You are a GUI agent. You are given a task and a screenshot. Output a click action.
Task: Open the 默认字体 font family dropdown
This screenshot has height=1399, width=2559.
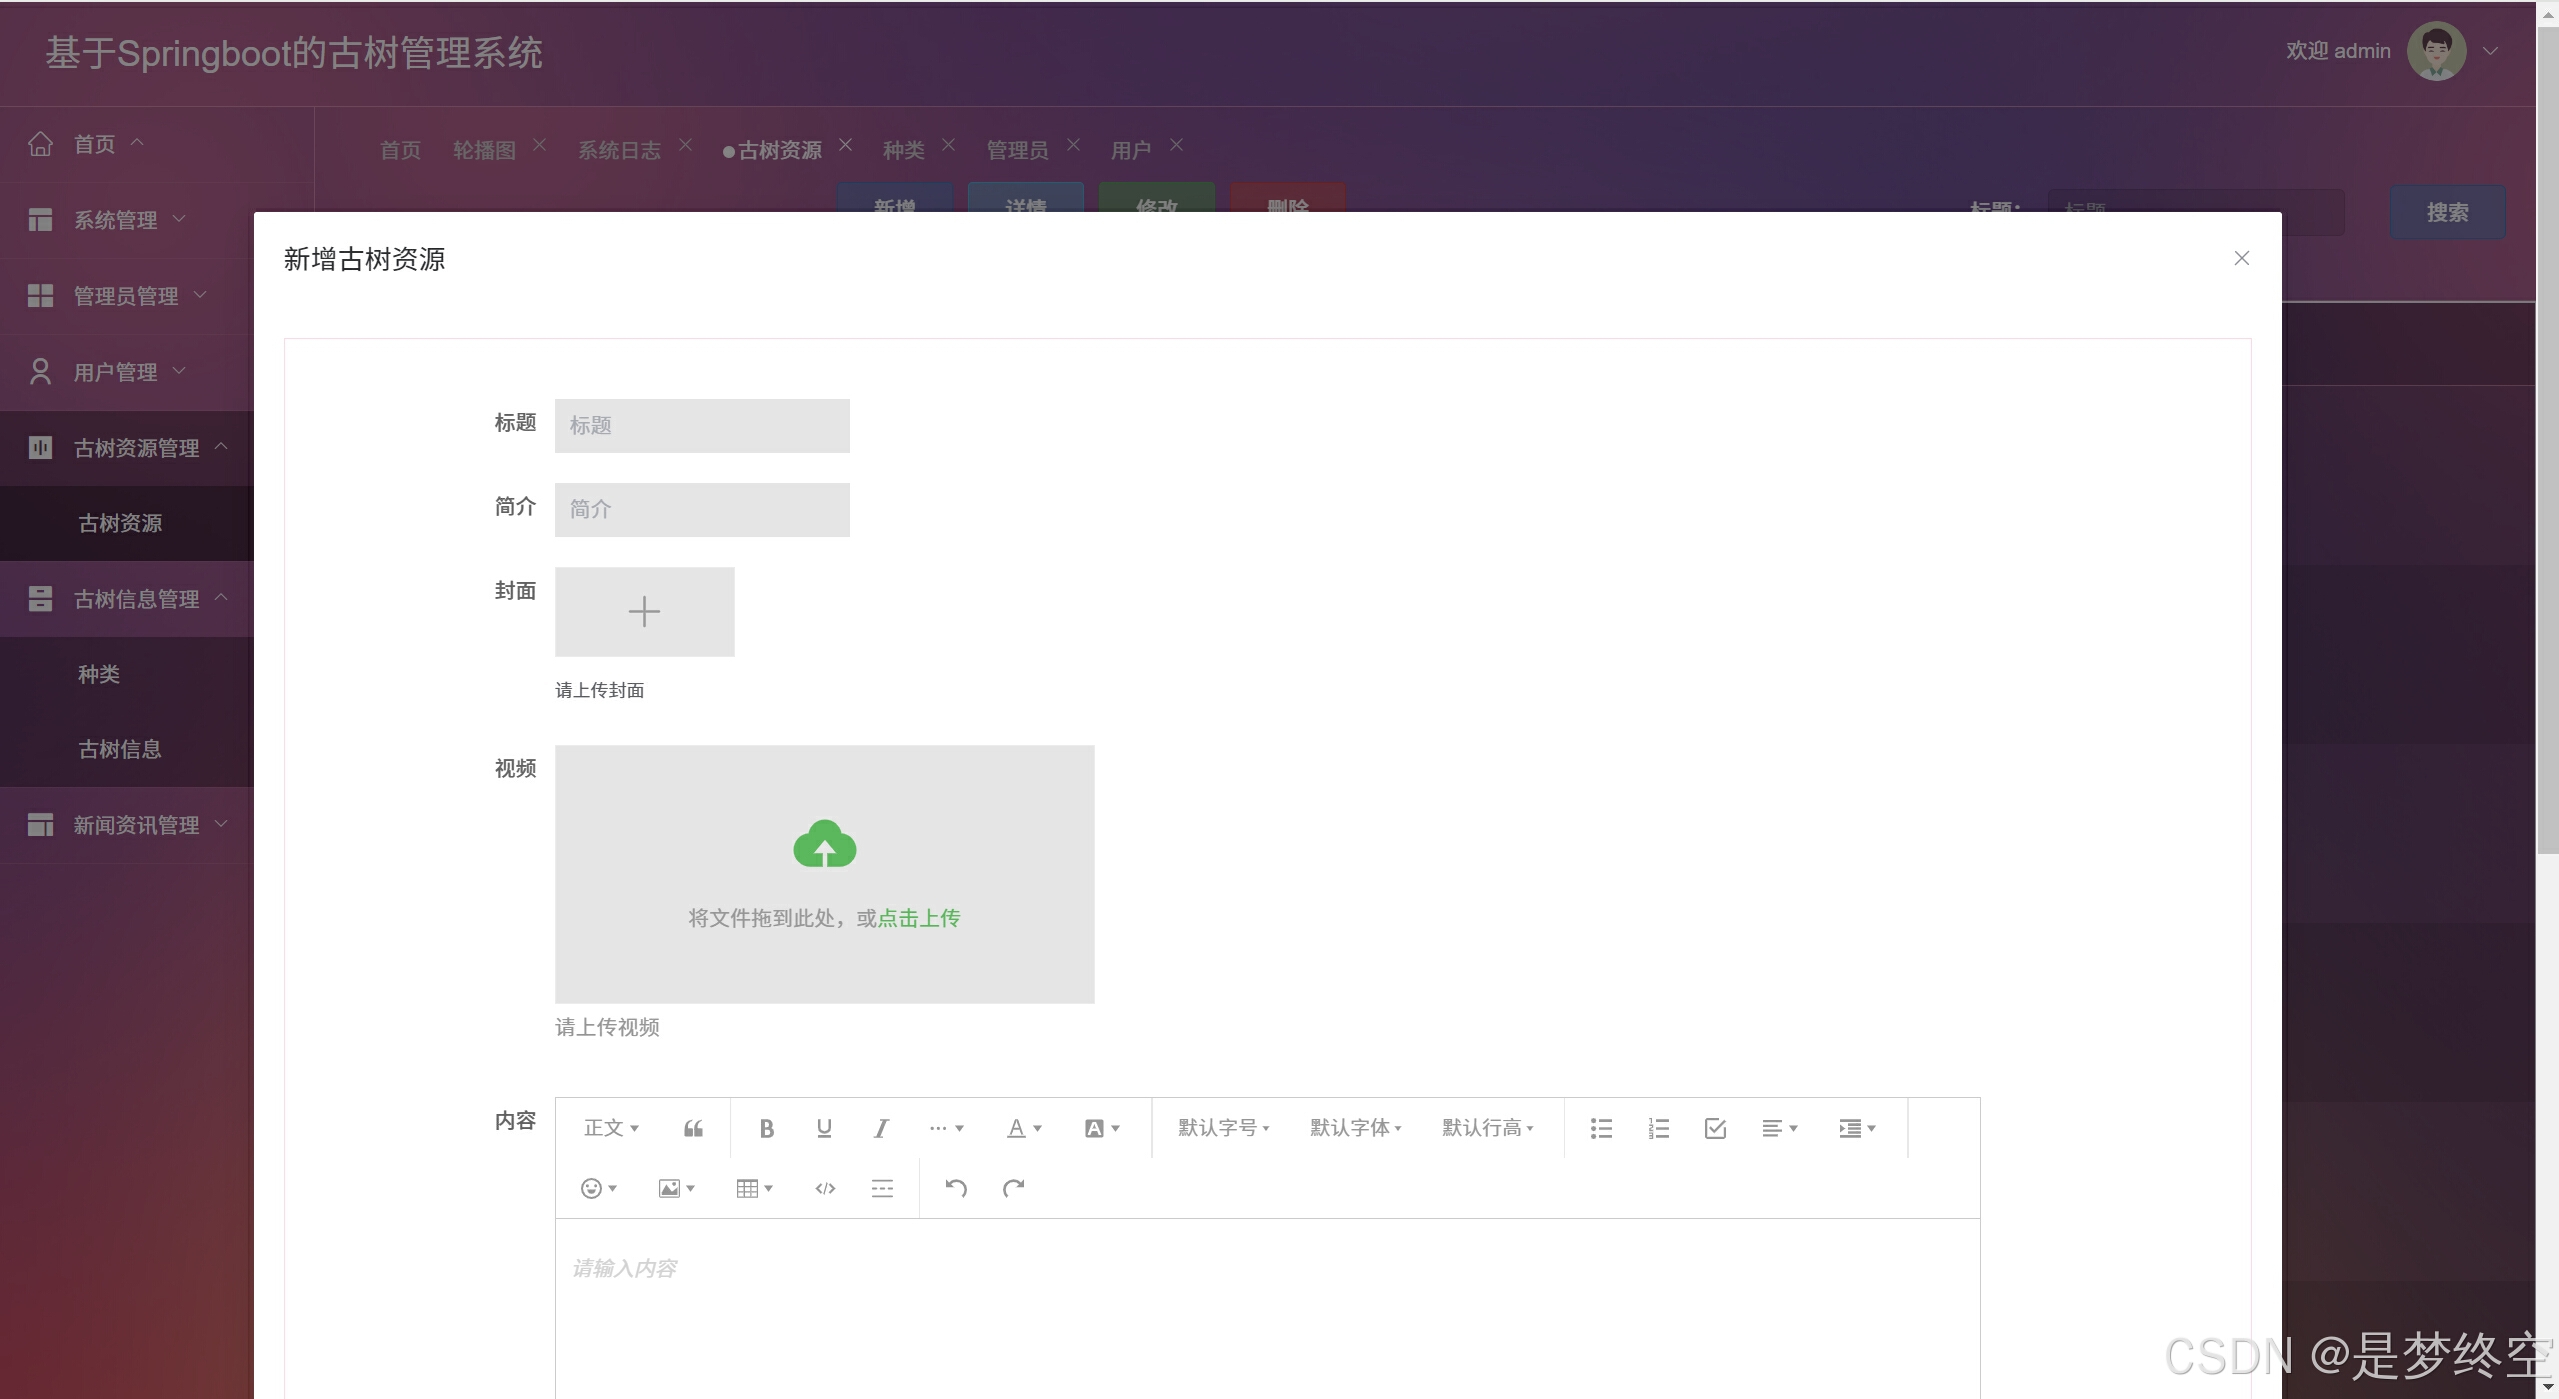click(1355, 1128)
